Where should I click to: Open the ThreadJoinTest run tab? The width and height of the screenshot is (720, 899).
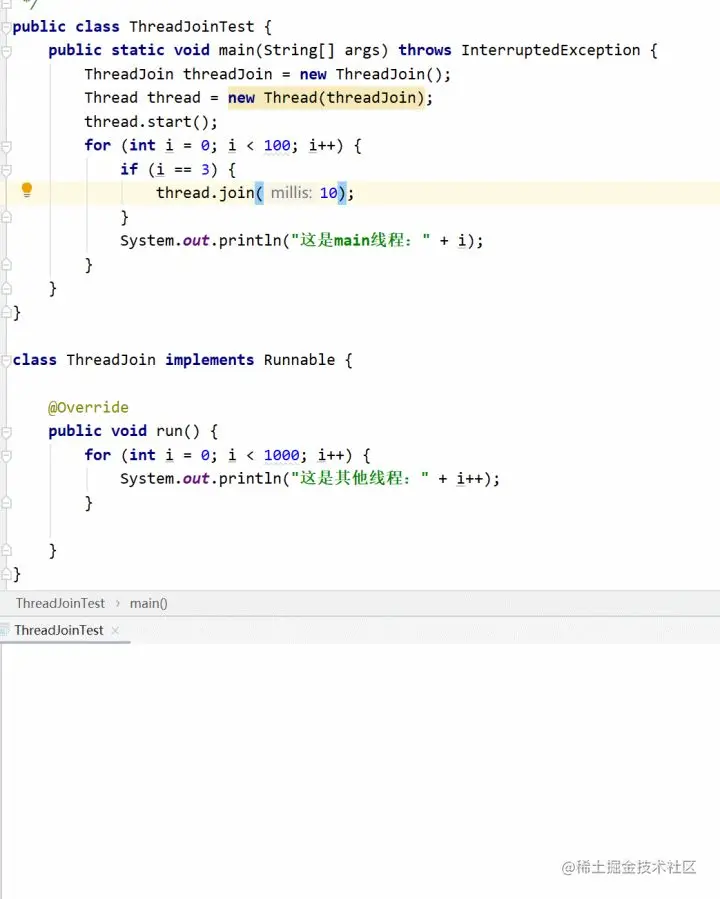pos(58,630)
